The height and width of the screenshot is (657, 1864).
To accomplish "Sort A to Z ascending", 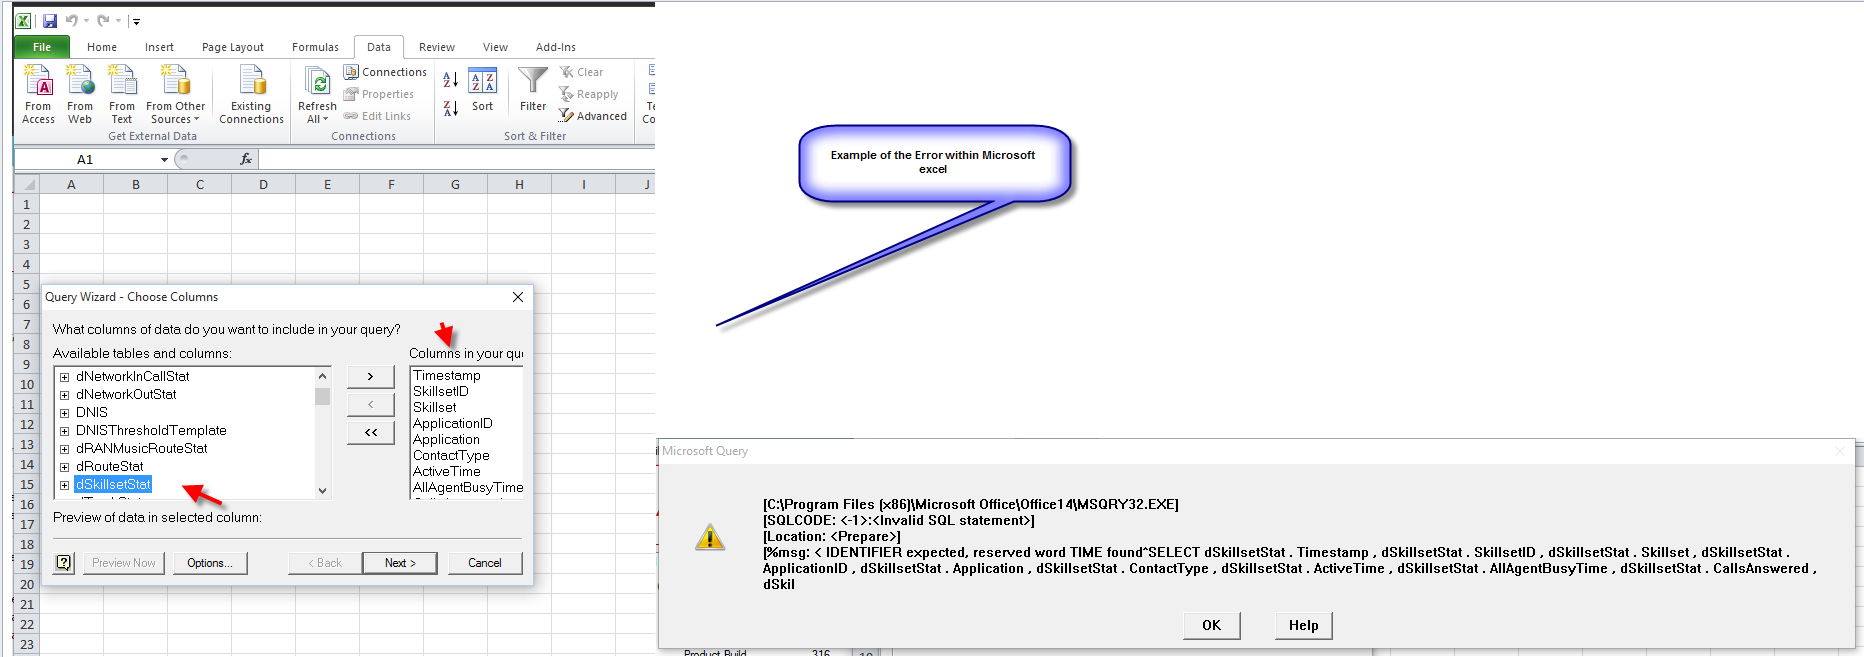I will (x=451, y=80).
